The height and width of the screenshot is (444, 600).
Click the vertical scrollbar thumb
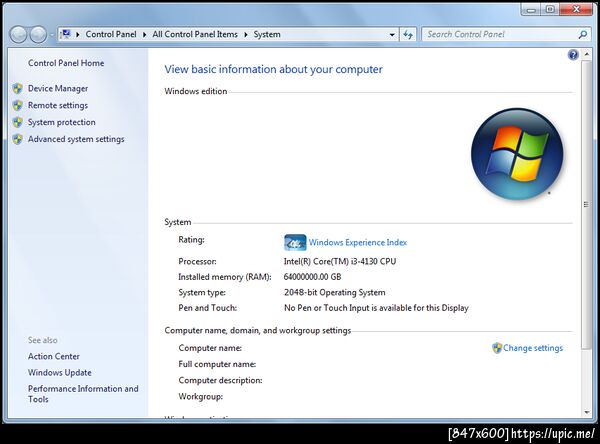[586, 204]
